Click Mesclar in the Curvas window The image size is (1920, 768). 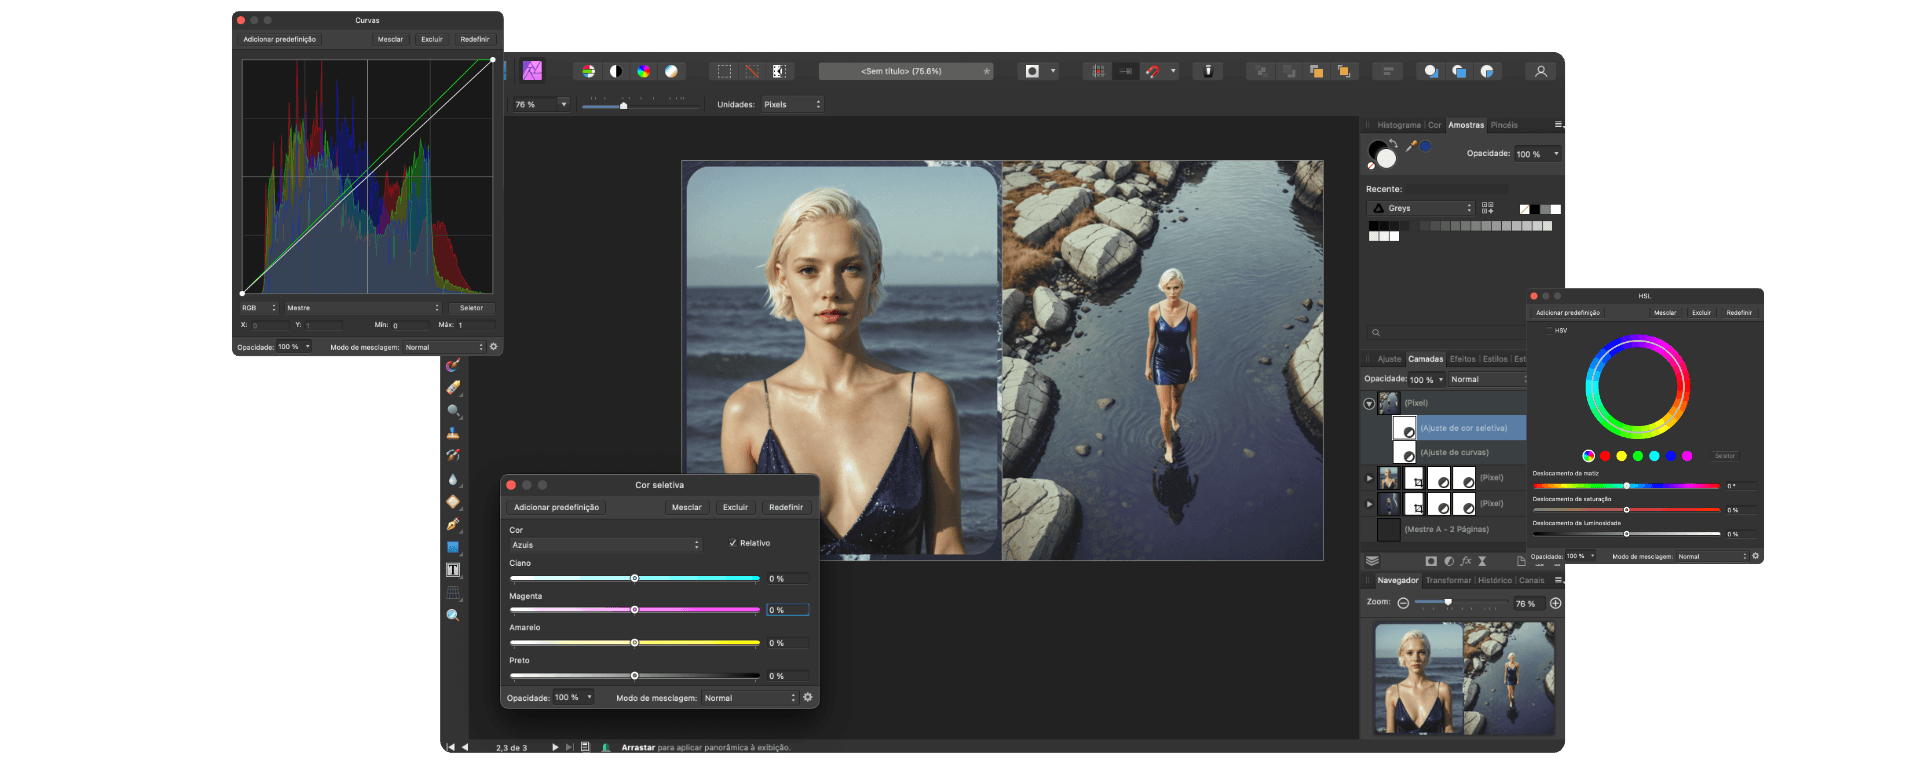pyautogui.click(x=390, y=39)
